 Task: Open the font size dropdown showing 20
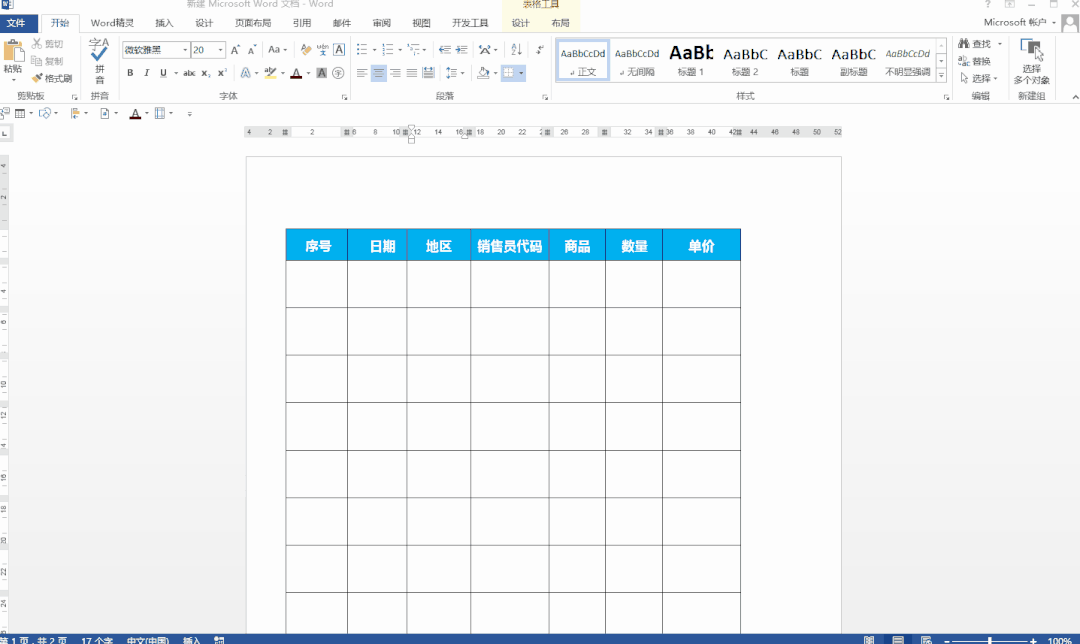tap(220, 50)
